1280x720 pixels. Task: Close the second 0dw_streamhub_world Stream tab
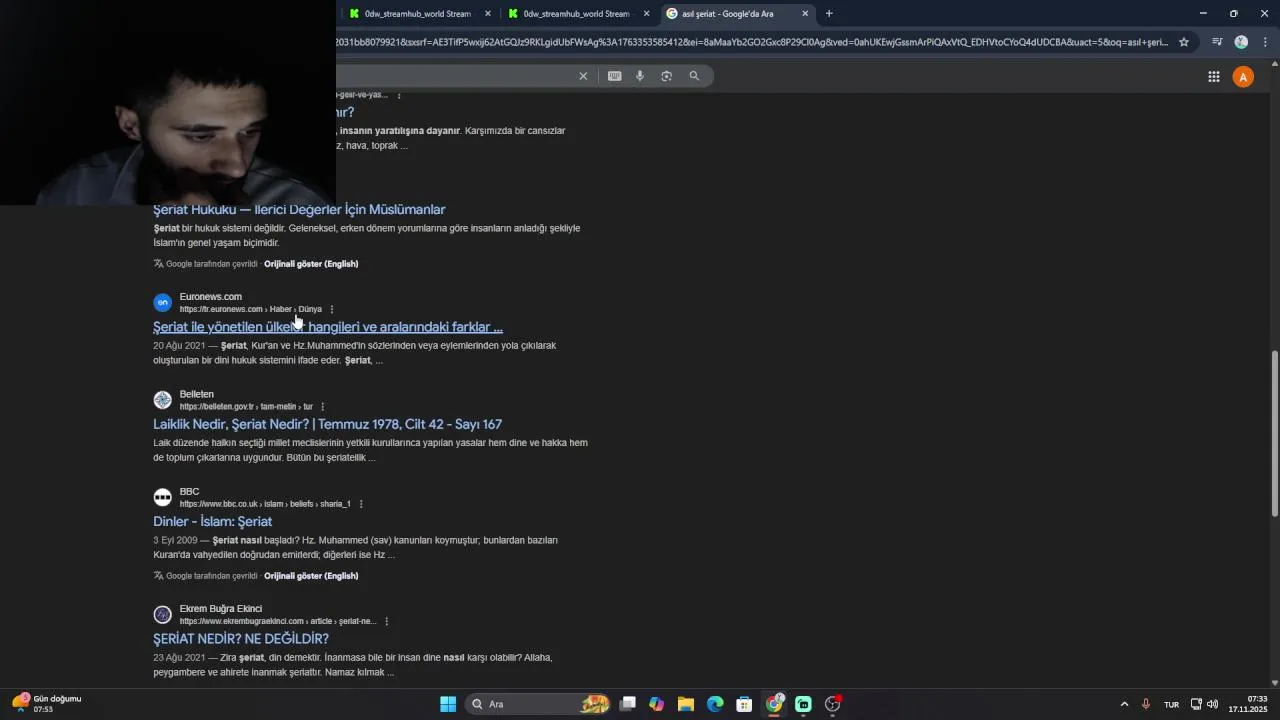click(x=646, y=14)
